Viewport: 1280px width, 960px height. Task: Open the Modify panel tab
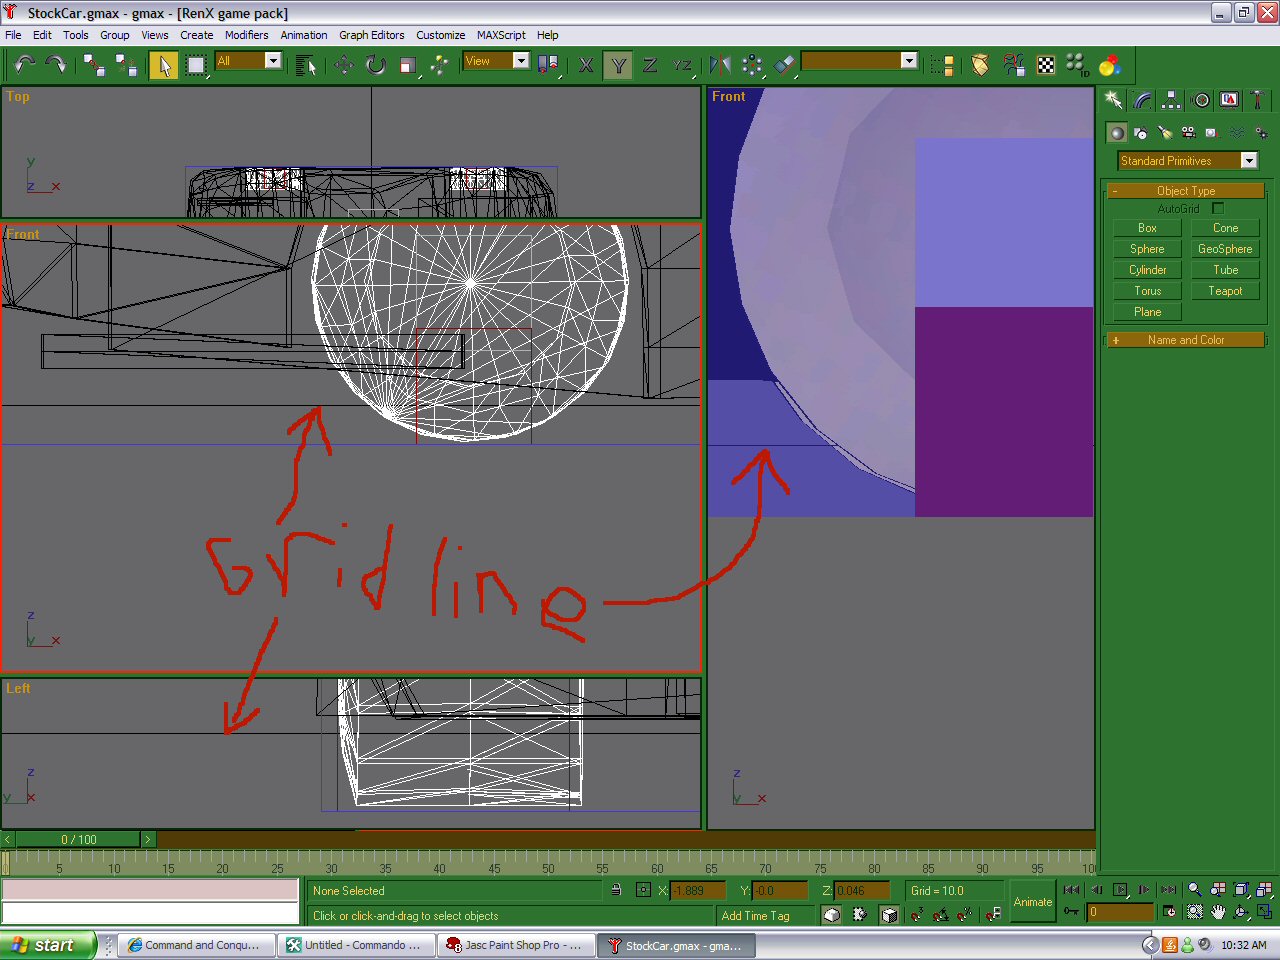click(1142, 100)
